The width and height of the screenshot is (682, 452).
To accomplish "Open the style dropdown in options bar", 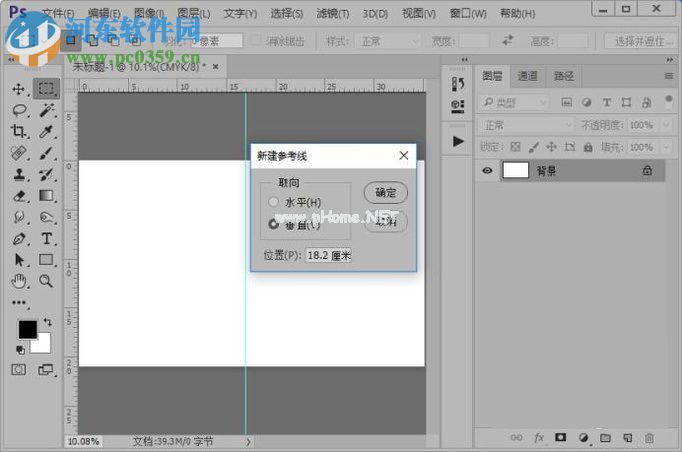I will click(x=390, y=41).
